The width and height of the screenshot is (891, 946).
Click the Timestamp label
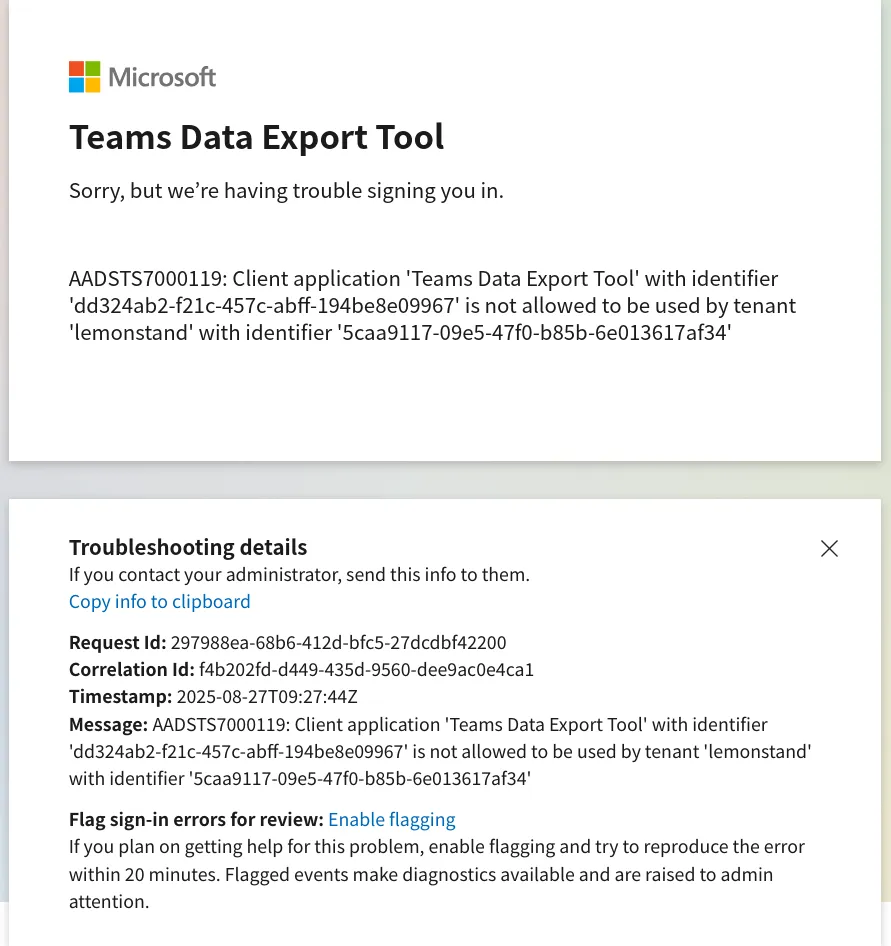tap(120, 697)
